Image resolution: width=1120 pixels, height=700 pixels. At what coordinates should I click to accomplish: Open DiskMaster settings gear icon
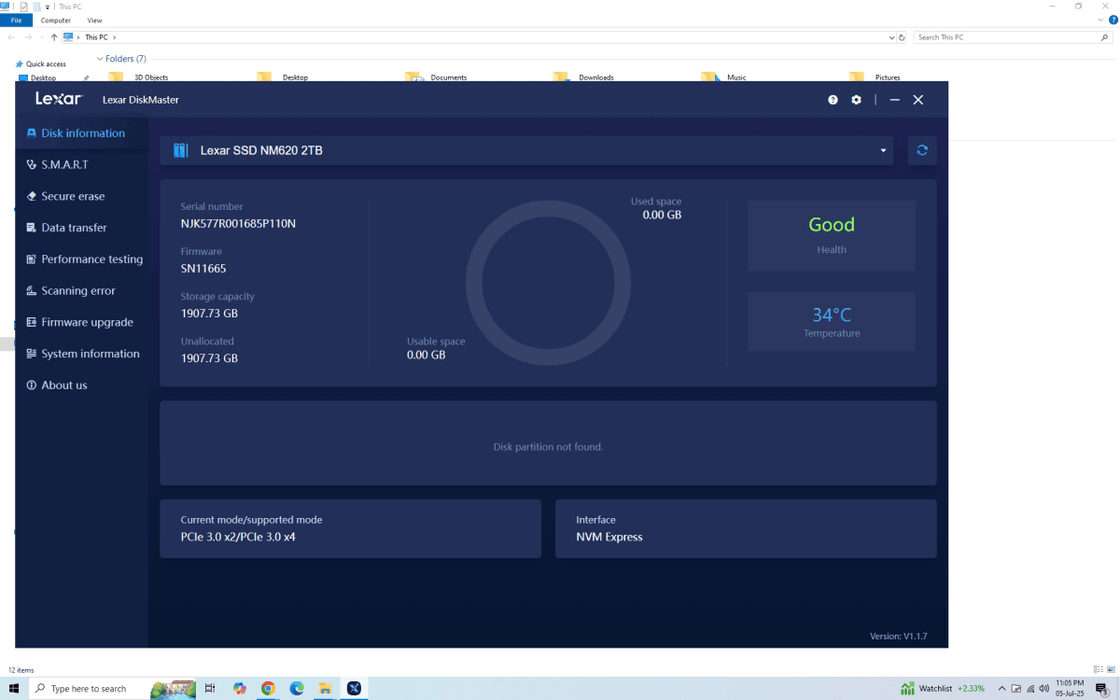[856, 100]
